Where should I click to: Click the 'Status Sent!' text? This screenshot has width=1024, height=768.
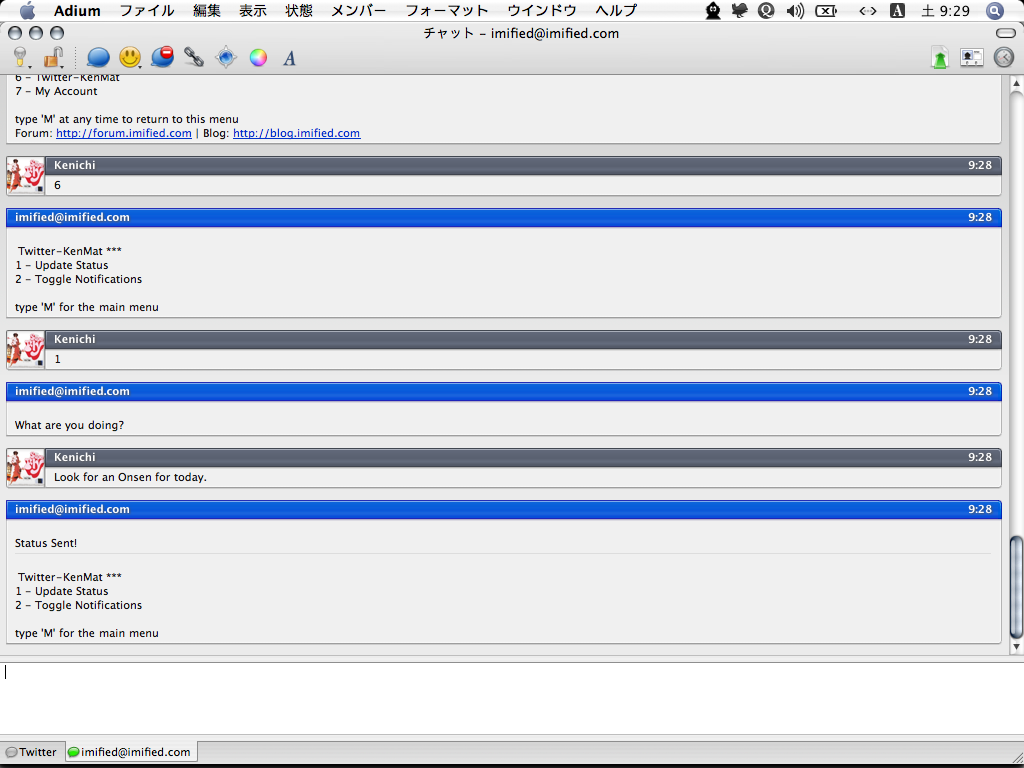pos(46,543)
